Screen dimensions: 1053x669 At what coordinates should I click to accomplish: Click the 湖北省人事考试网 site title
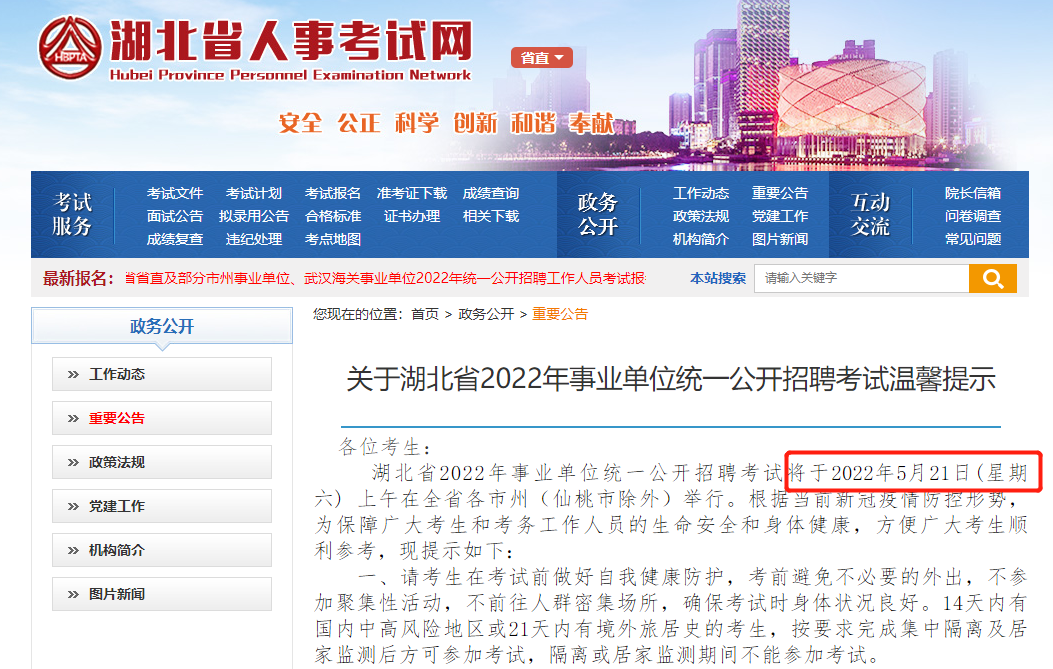coord(291,40)
